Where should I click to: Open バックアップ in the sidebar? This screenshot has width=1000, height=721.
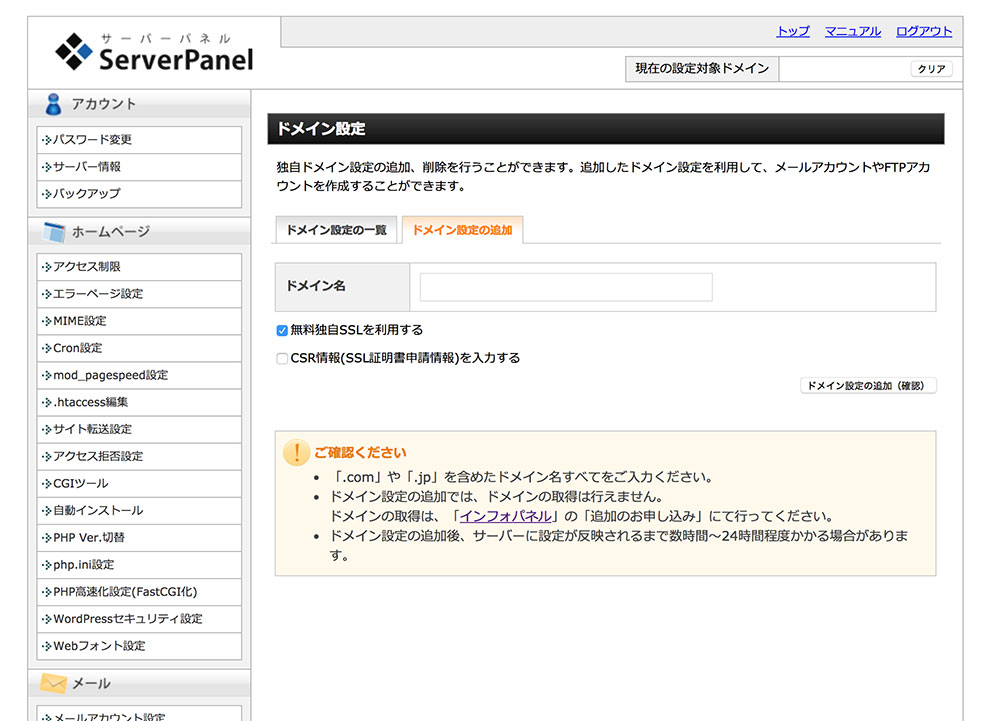coord(139,194)
